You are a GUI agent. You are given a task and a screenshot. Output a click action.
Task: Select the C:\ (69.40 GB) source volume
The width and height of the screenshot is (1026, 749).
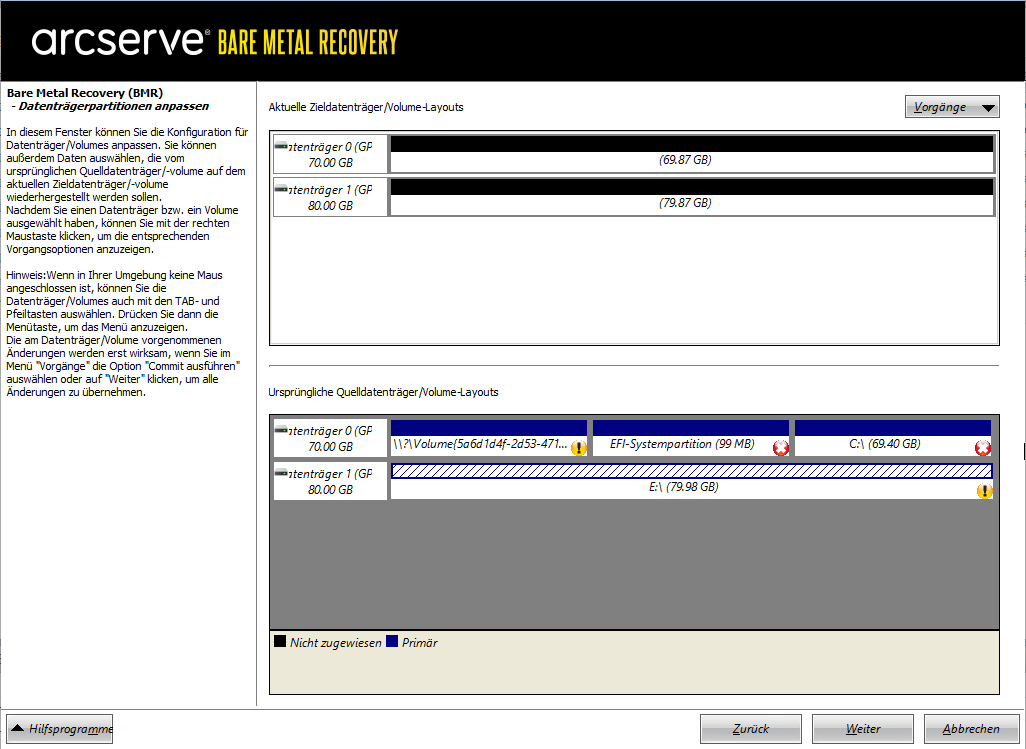pos(893,438)
